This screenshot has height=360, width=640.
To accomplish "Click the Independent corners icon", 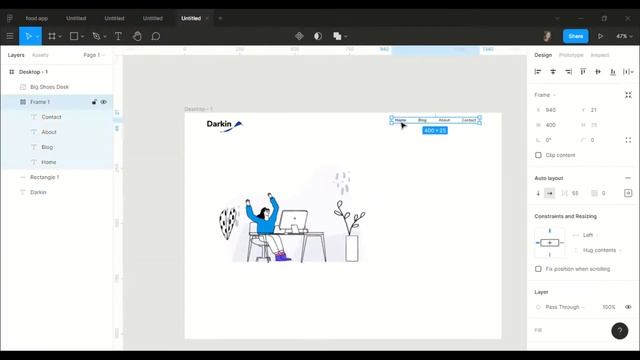I will [x=628, y=140].
